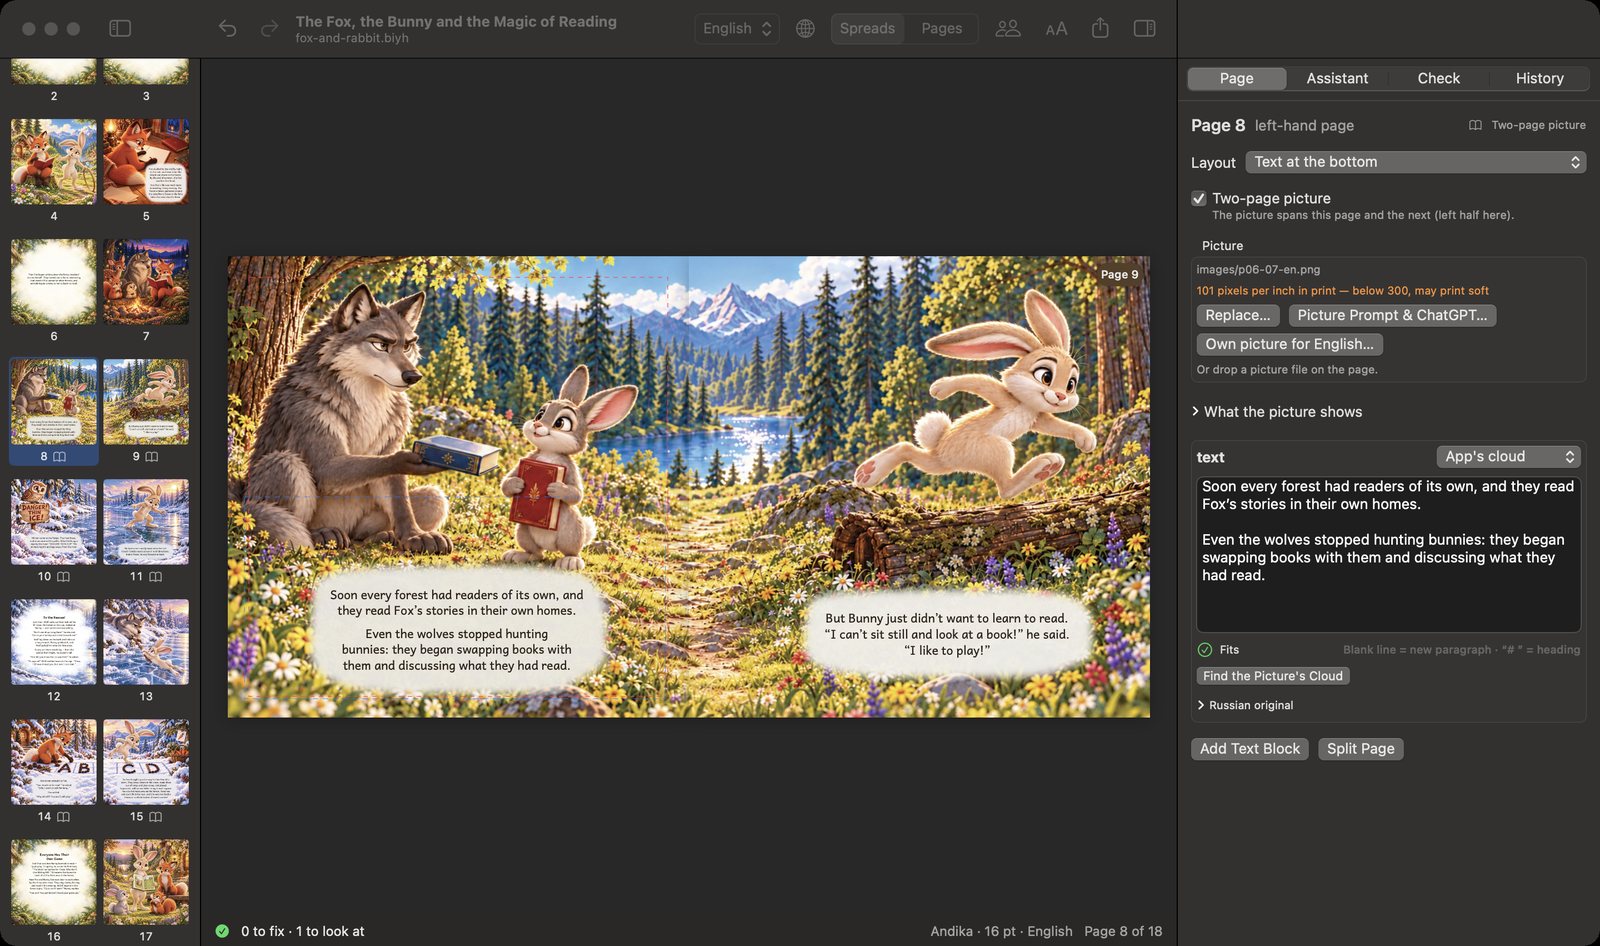Click the Replace... button

(1237, 315)
